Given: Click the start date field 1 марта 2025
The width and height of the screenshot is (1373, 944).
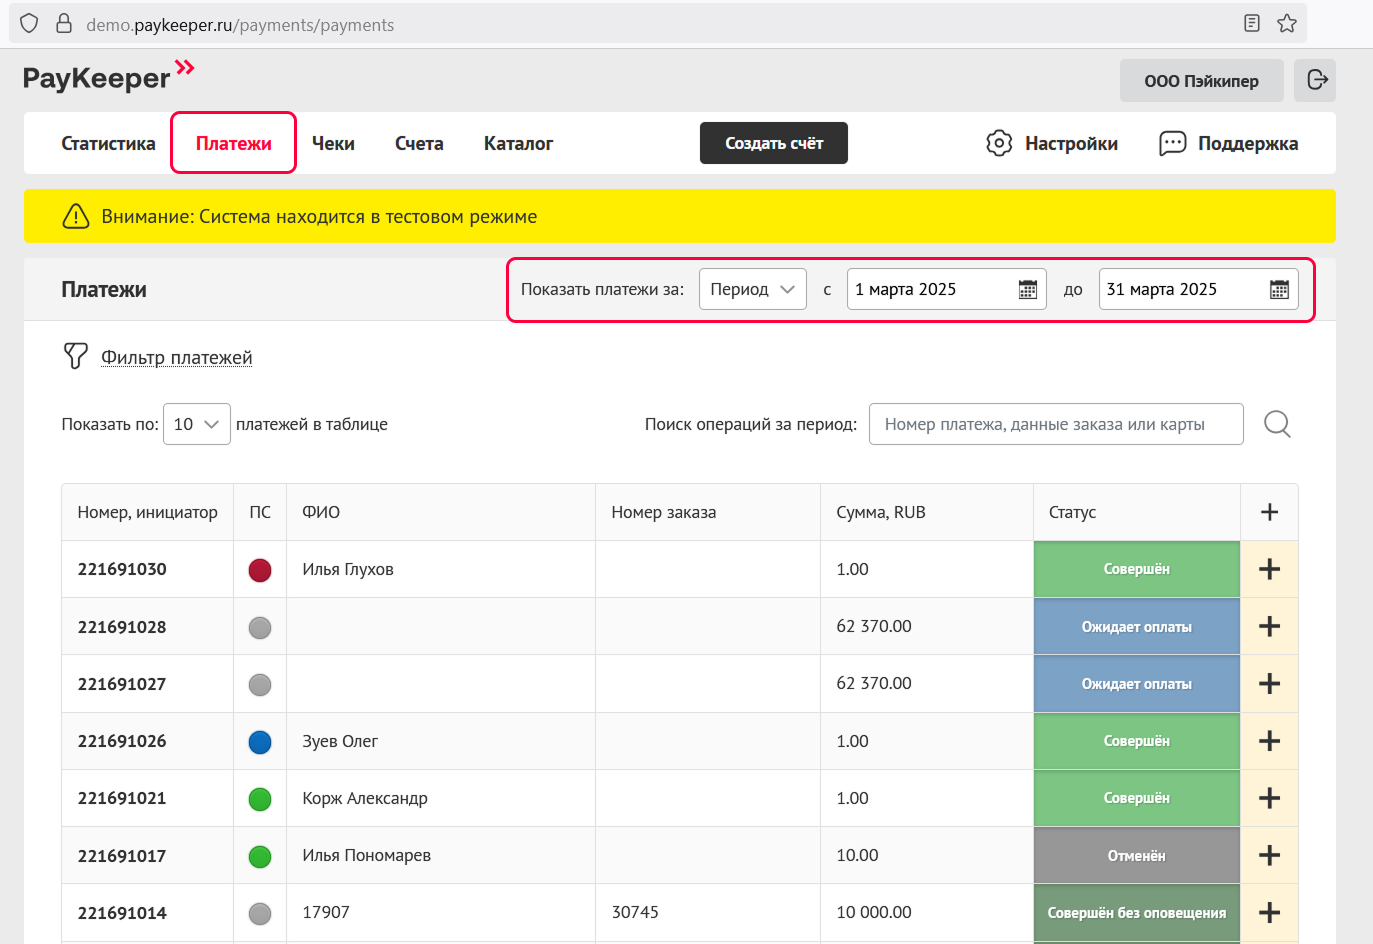Looking at the screenshot, I should click(x=947, y=289).
